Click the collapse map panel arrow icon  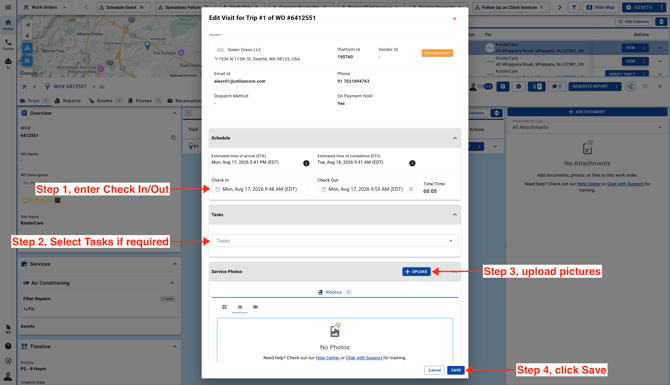pyautogui.click(x=27, y=25)
